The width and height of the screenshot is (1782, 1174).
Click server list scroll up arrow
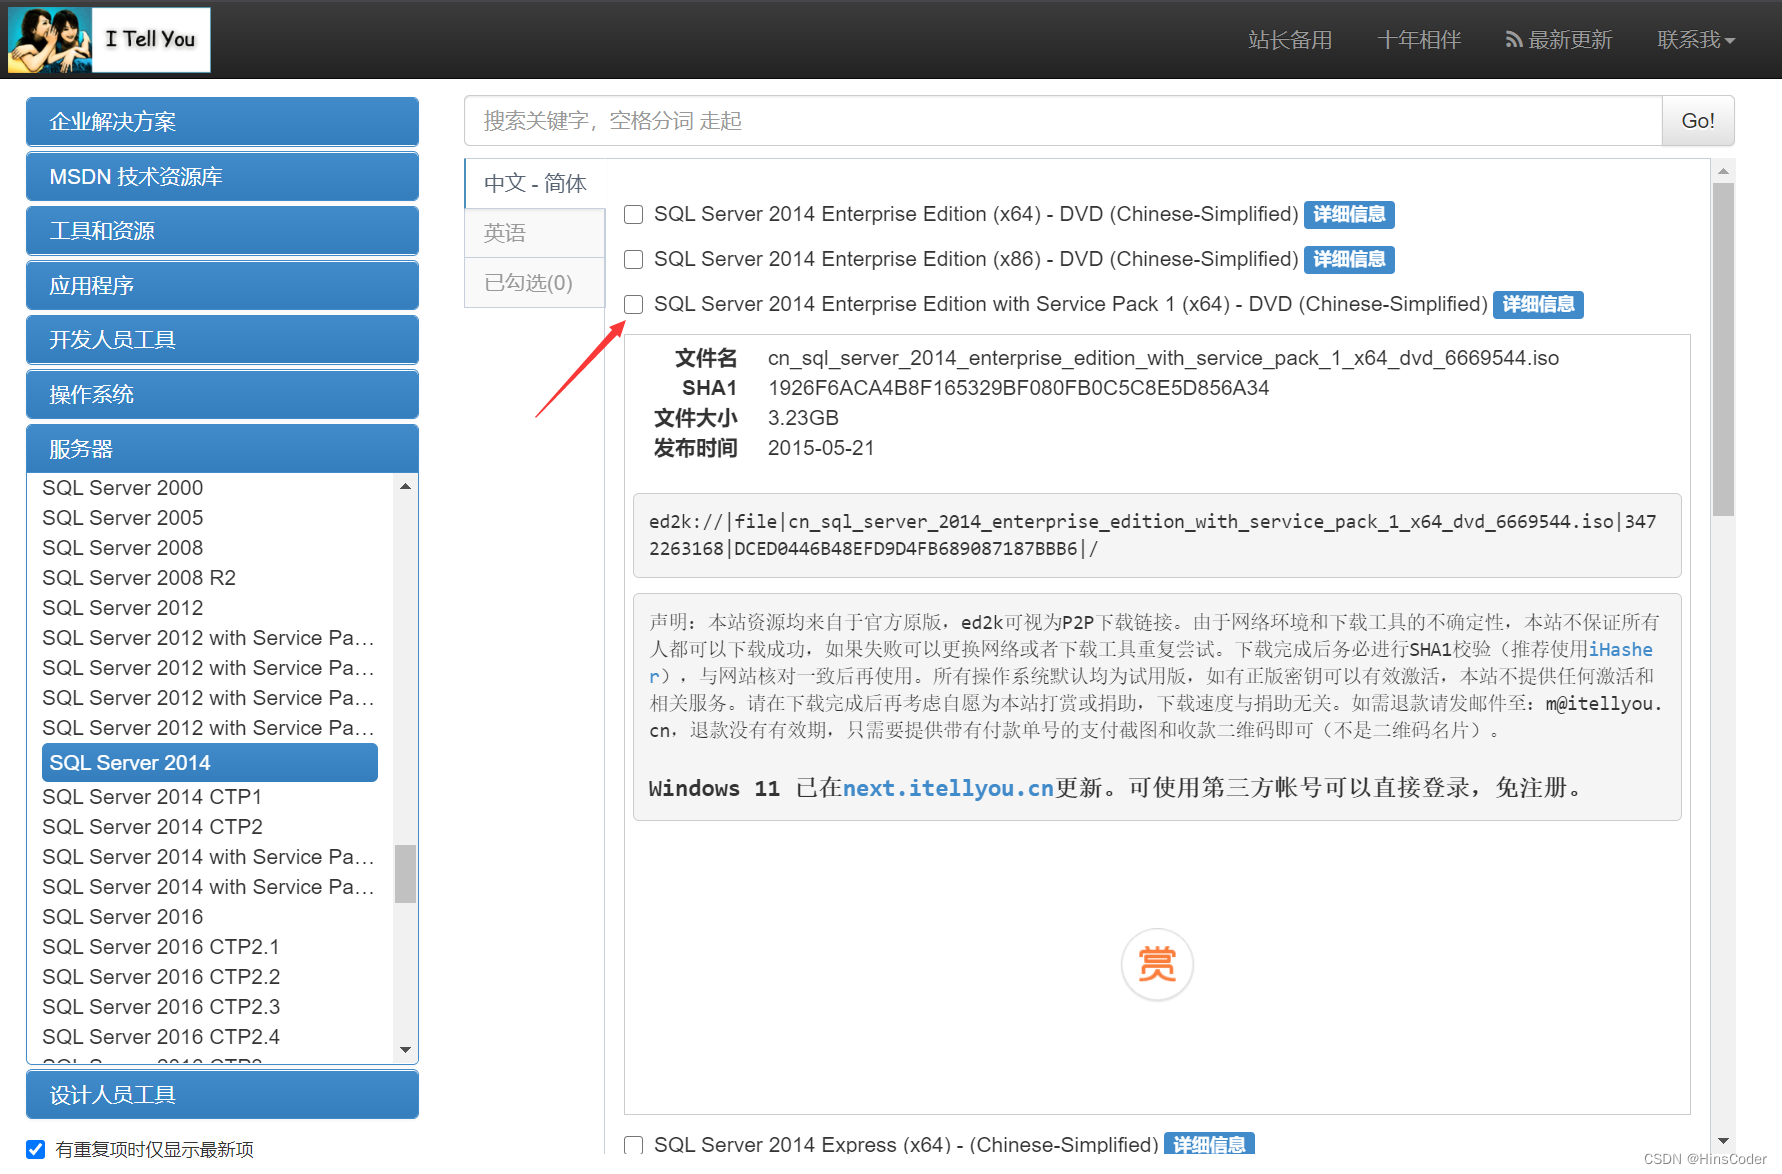(x=405, y=486)
